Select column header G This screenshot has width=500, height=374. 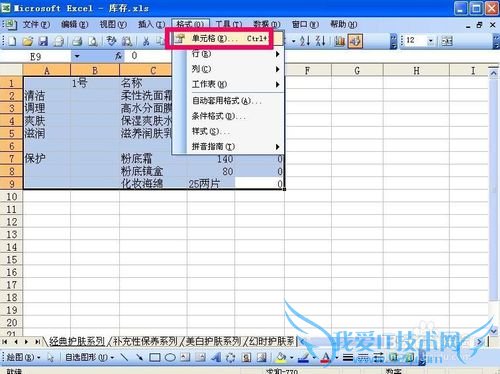(357, 71)
